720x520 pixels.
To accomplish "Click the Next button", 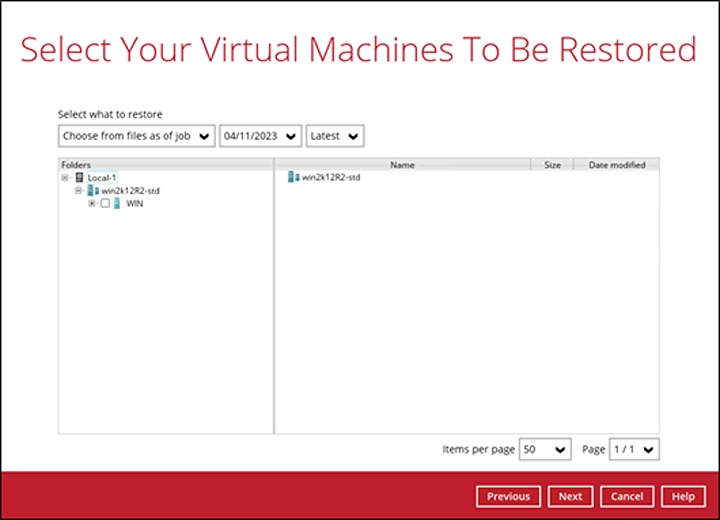I will (570, 496).
